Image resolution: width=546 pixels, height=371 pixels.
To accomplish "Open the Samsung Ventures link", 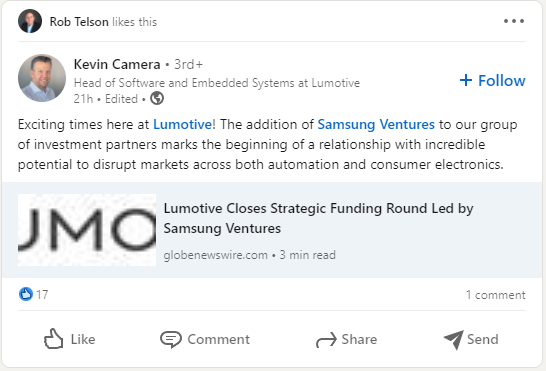I will [376, 124].
